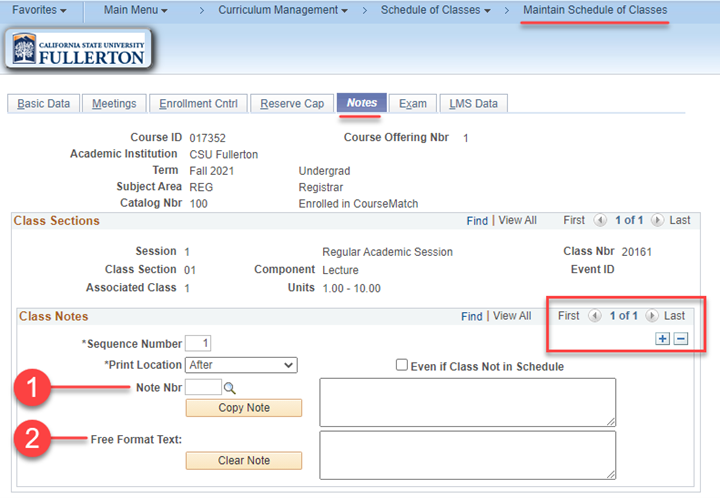Click the Component value Lecture

[340, 270]
